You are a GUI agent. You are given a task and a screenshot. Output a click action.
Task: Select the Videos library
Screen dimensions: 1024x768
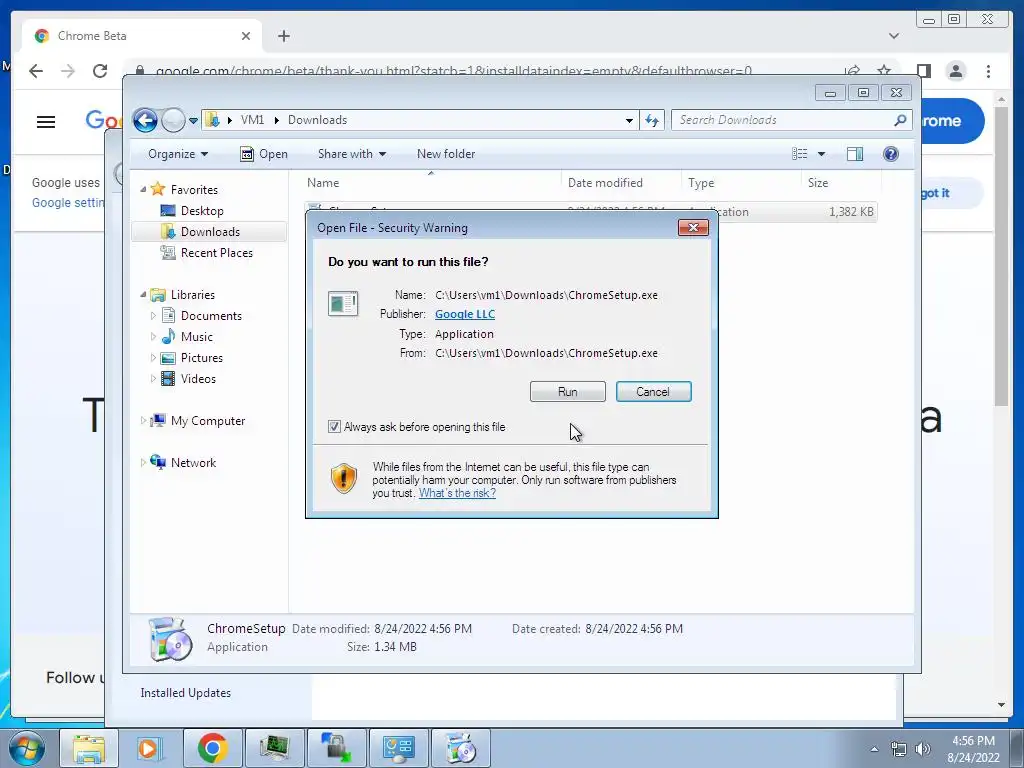click(x=198, y=379)
